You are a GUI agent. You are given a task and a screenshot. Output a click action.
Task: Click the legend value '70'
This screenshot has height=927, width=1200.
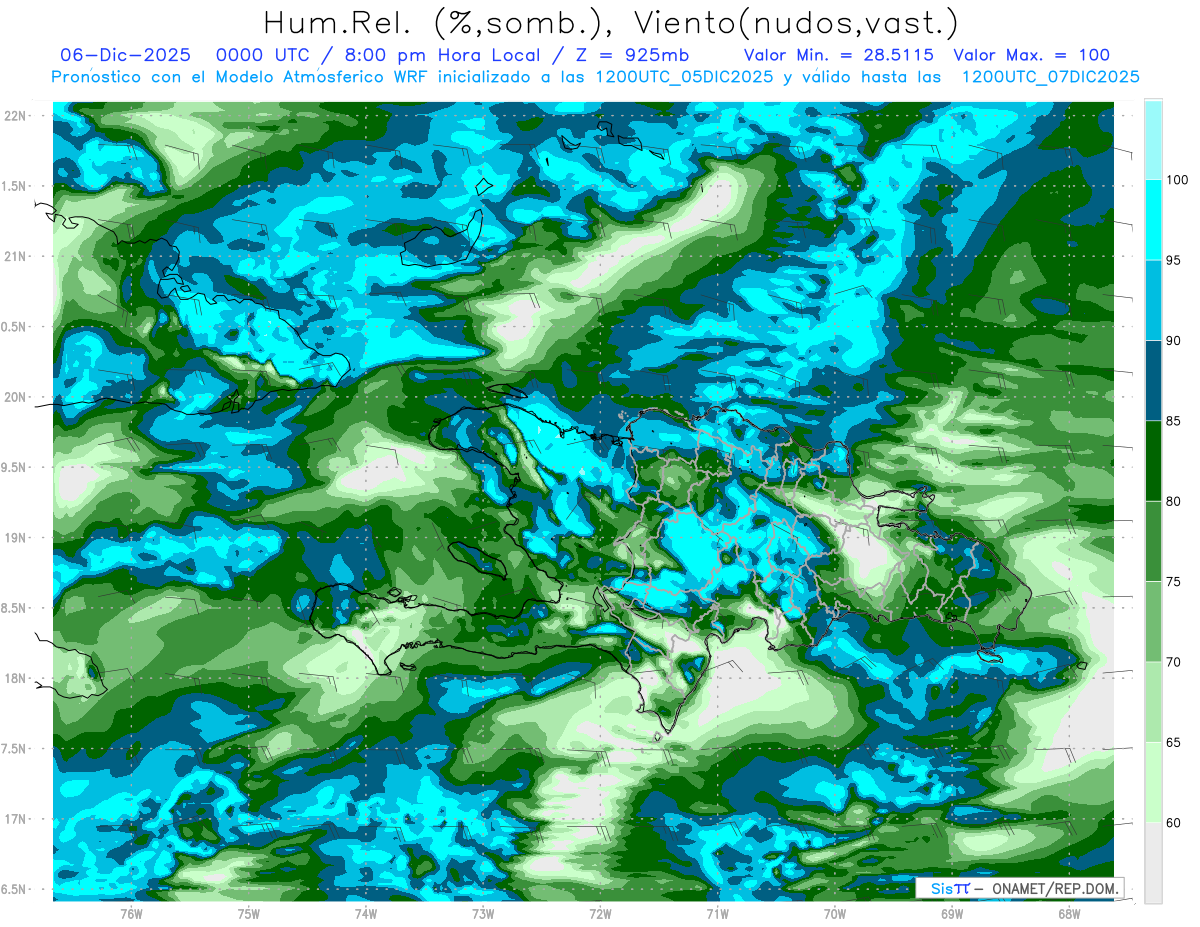pyautogui.click(x=1174, y=662)
